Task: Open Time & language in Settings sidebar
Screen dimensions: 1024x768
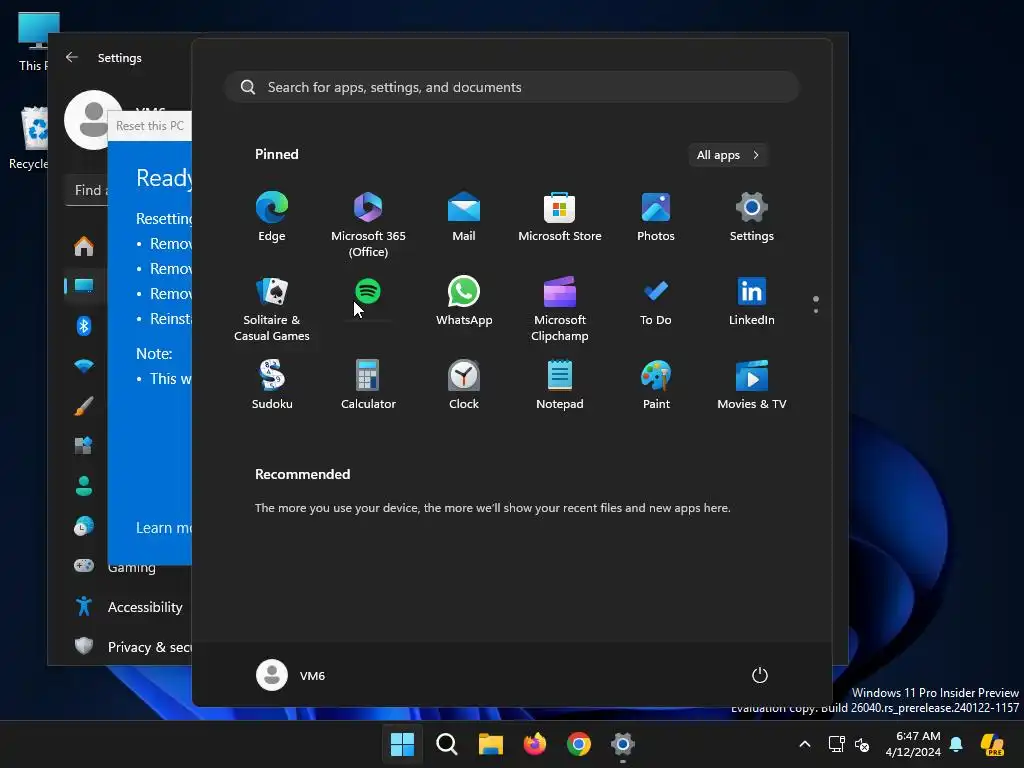Action: point(84,526)
